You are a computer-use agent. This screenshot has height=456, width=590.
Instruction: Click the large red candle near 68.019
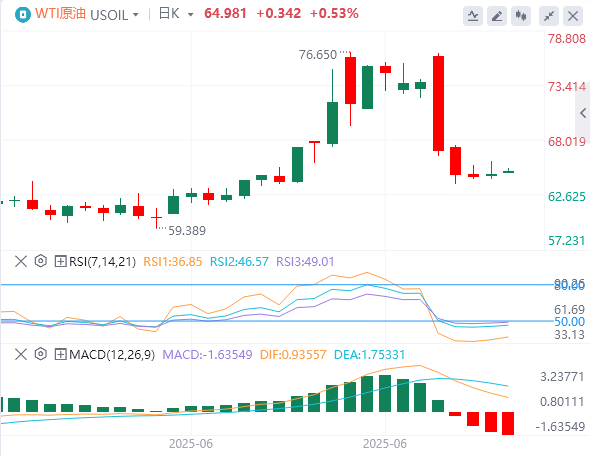pyautogui.click(x=438, y=103)
